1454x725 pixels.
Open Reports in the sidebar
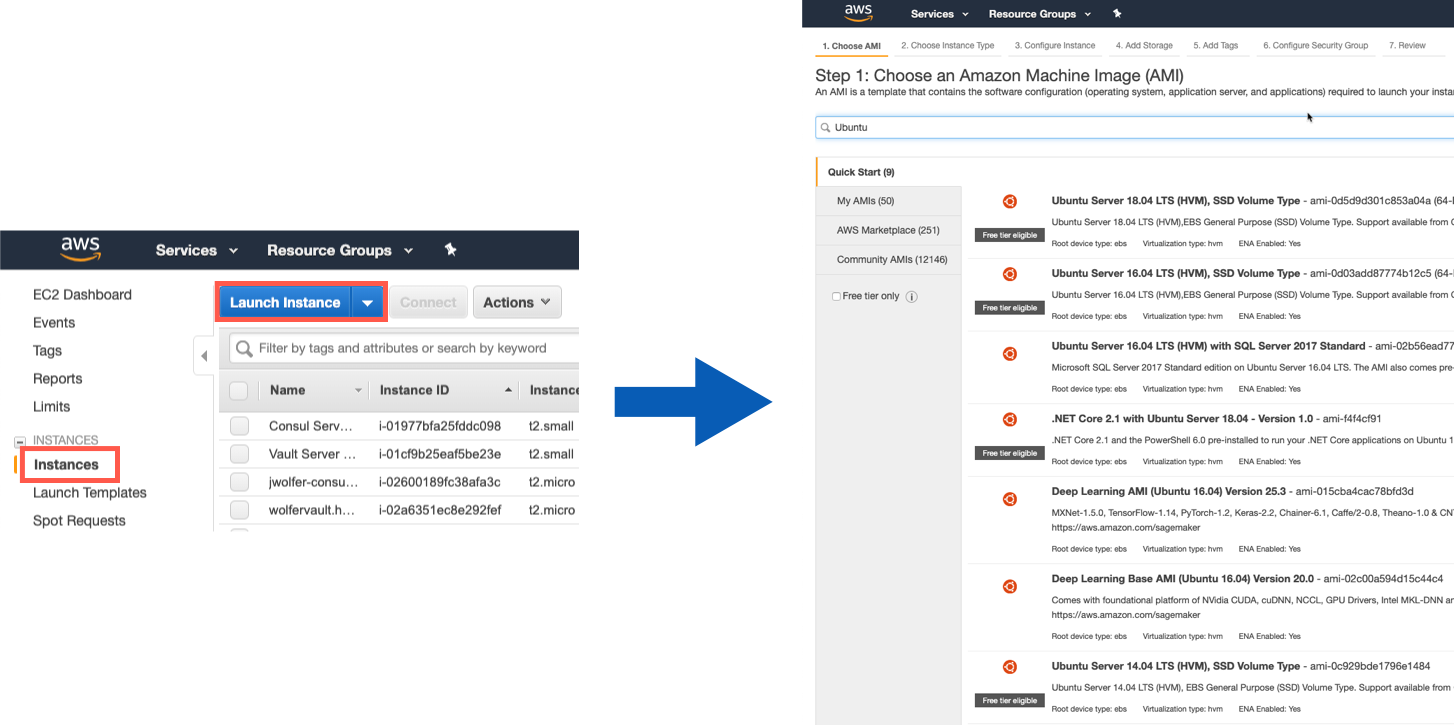58,379
